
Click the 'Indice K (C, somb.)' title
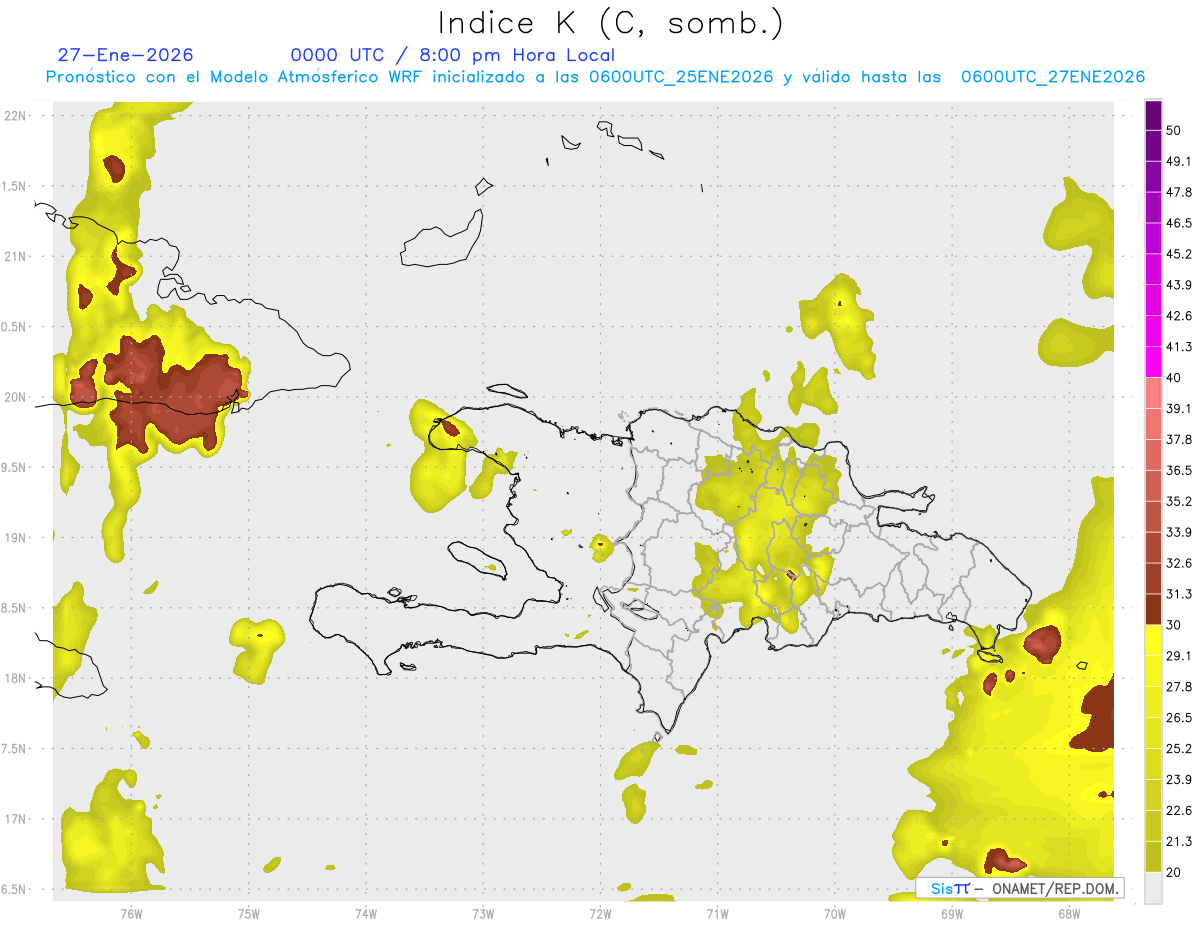(x=610, y=23)
